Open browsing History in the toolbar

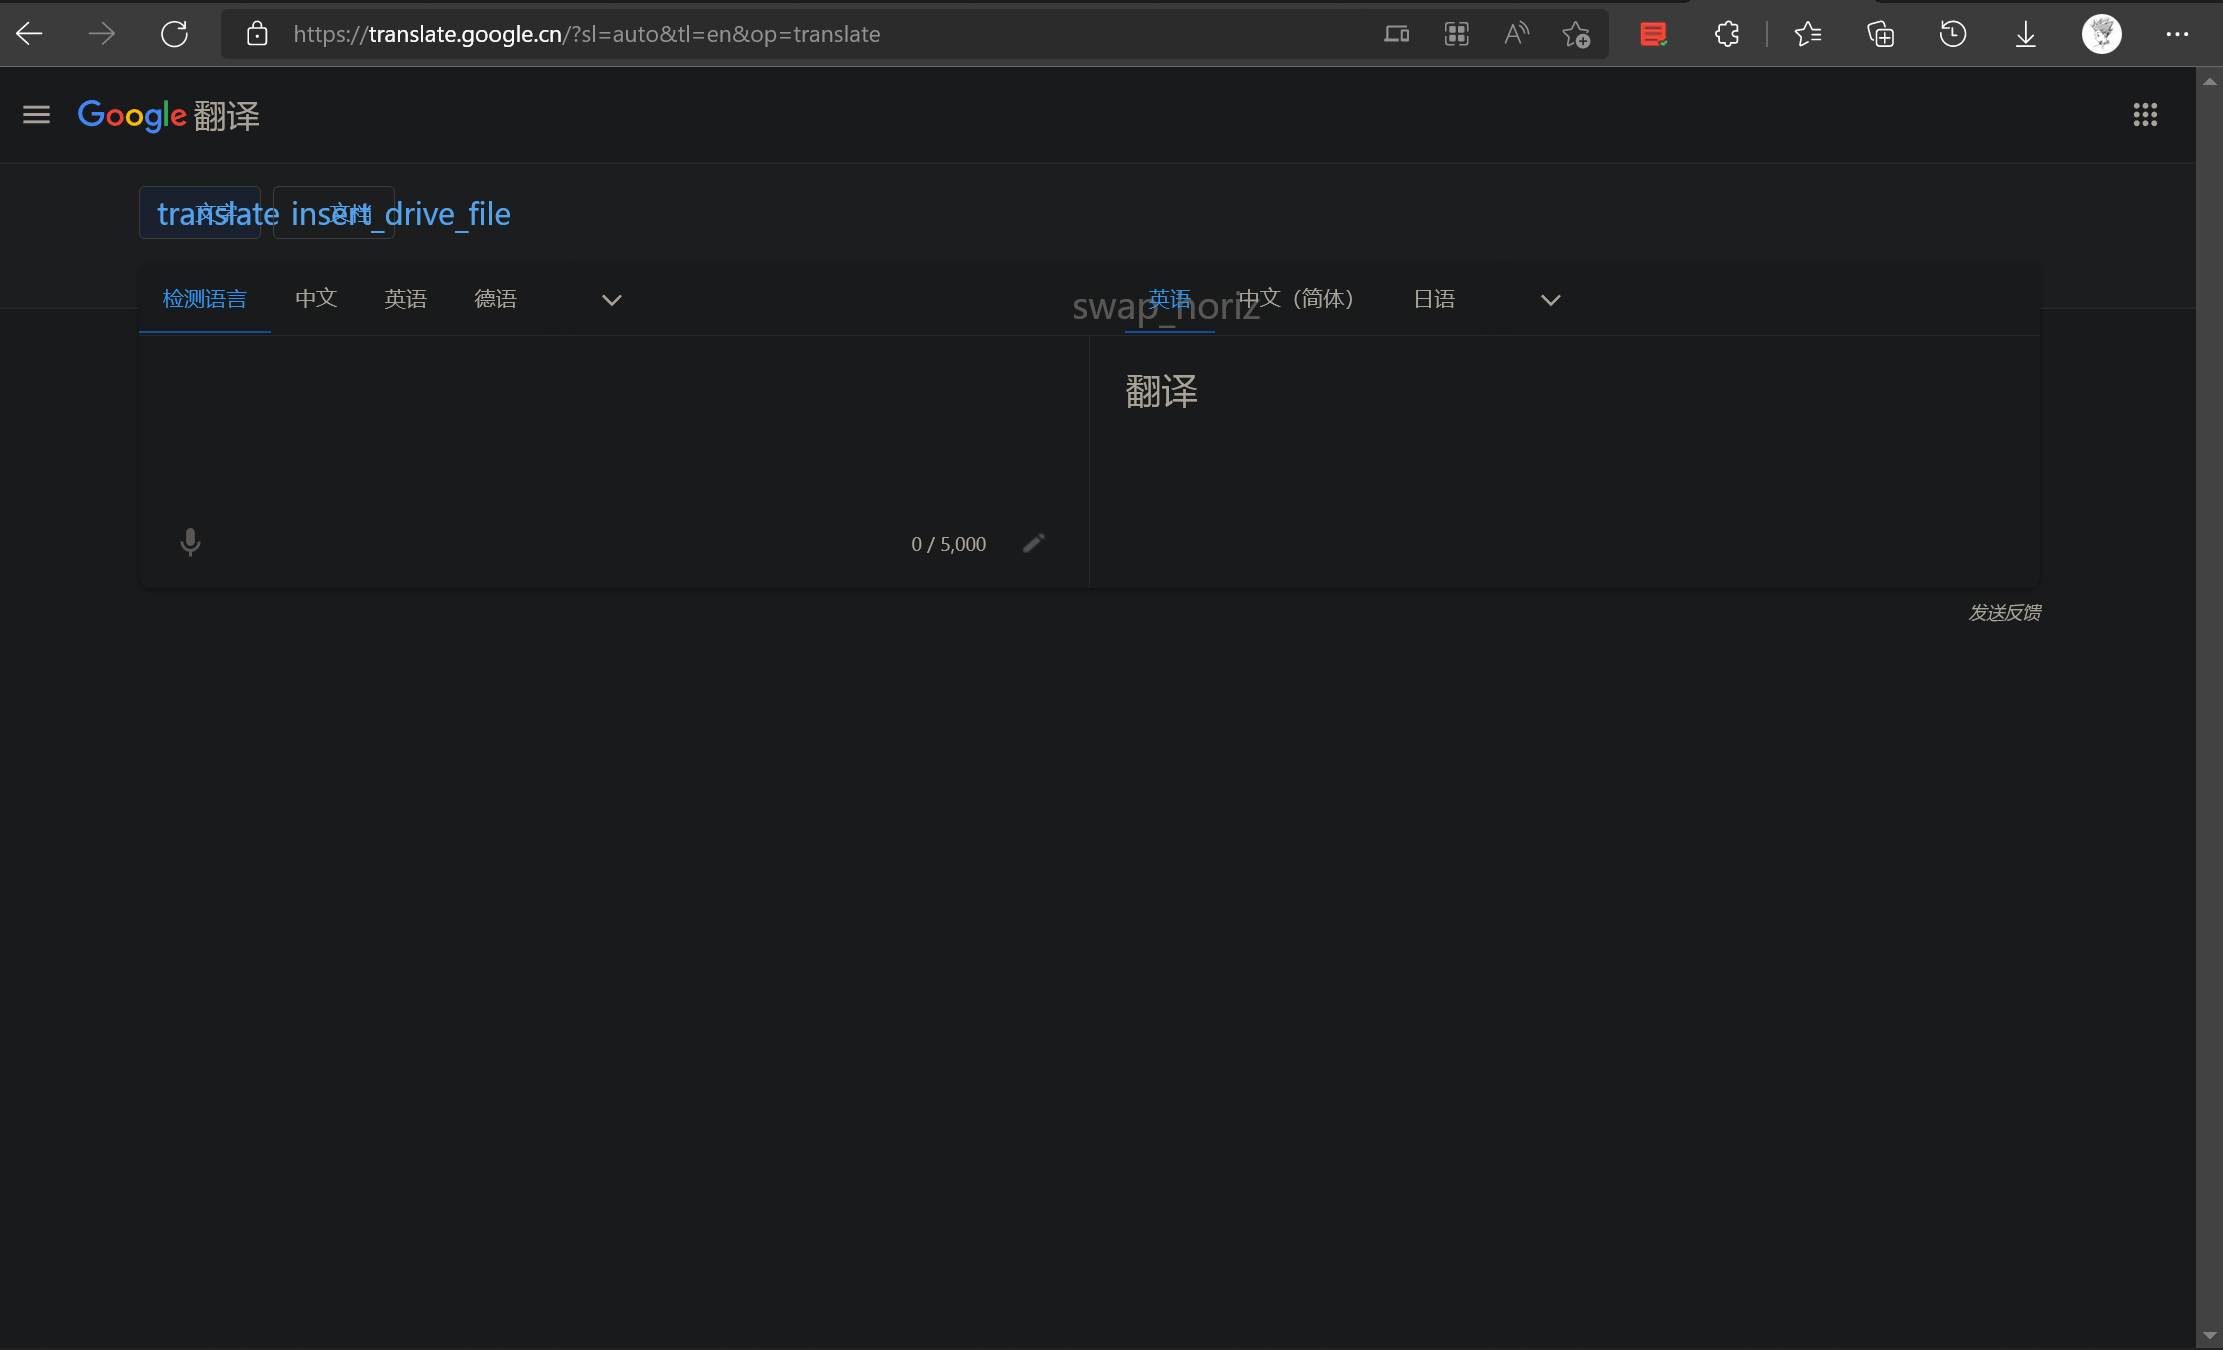pyautogui.click(x=1952, y=33)
